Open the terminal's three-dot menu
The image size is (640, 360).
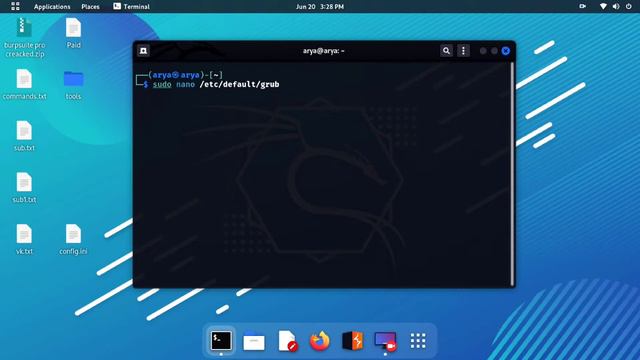click(x=463, y=51)
